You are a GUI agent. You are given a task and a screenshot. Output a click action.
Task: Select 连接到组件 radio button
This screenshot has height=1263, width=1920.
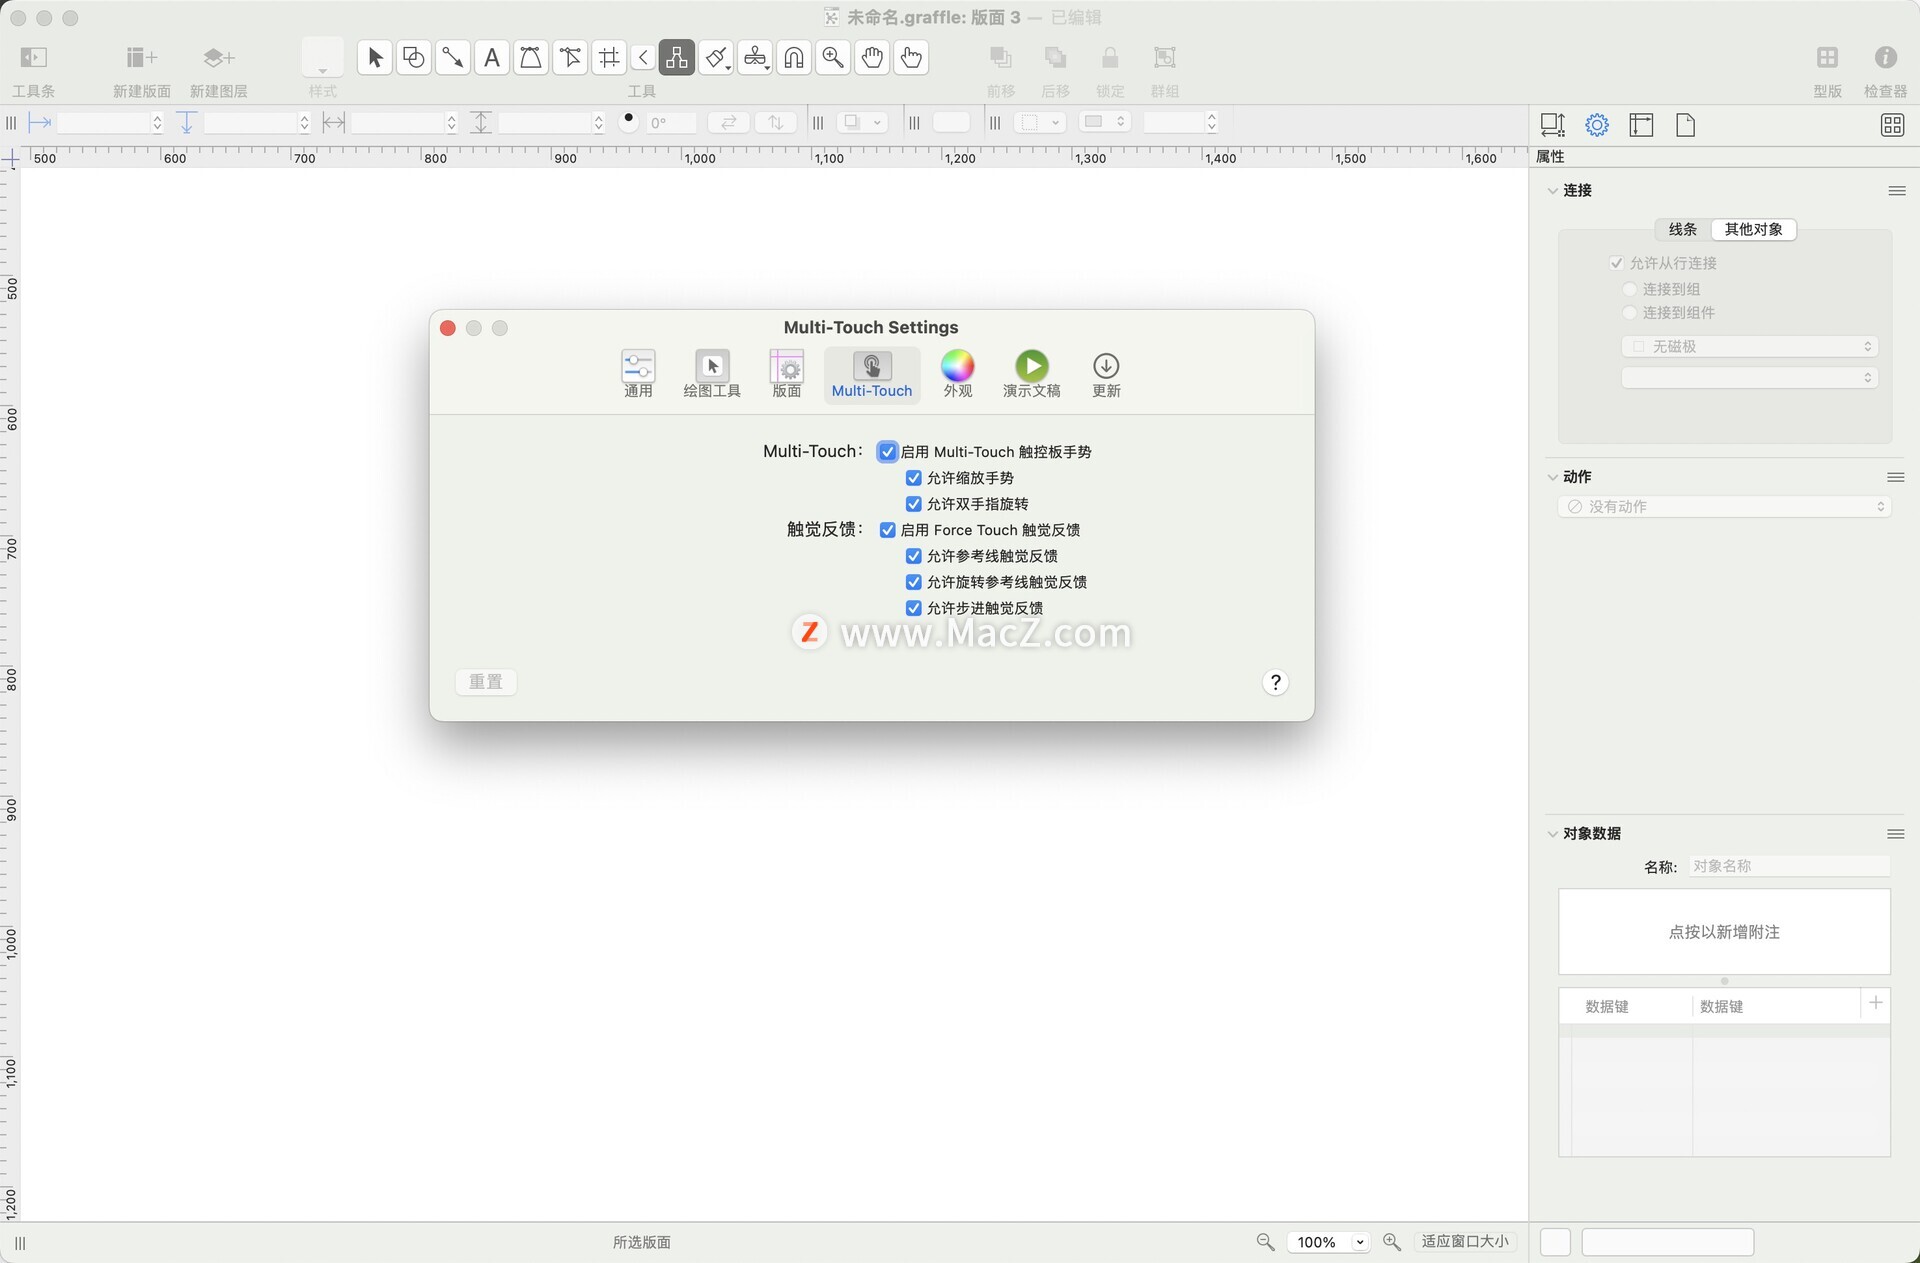tap(1629, 313)
